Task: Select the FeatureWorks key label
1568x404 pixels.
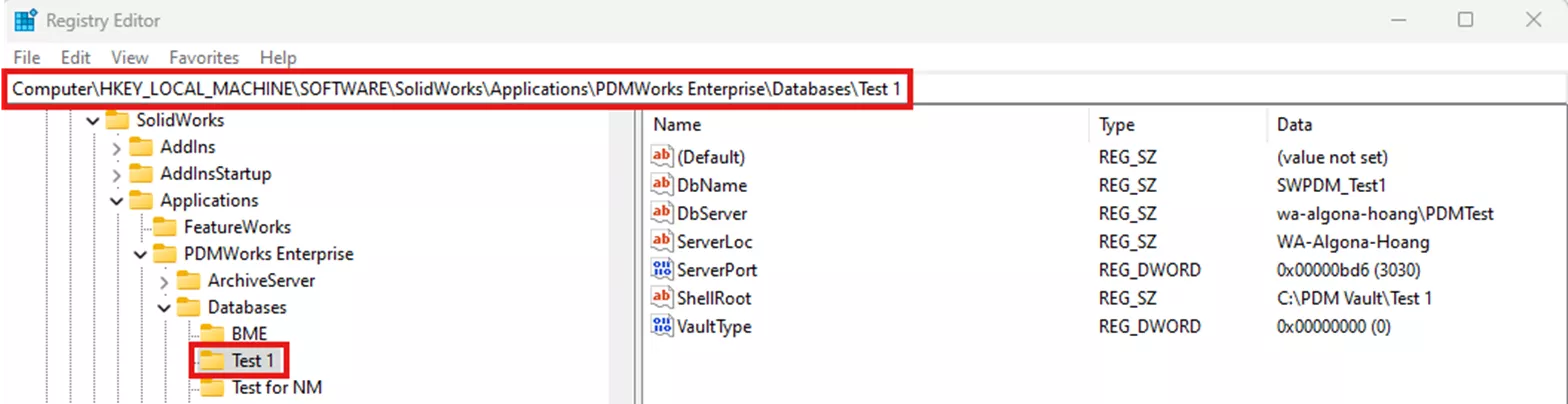Action: pos(237,227)
